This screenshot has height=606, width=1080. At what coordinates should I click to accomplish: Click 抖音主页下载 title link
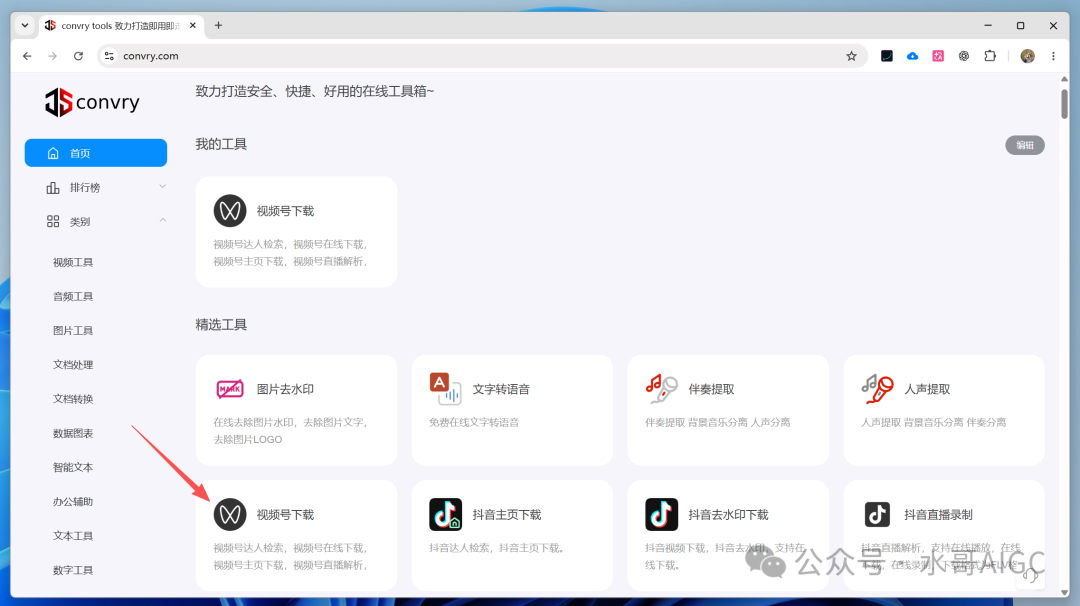coord(507,514)
